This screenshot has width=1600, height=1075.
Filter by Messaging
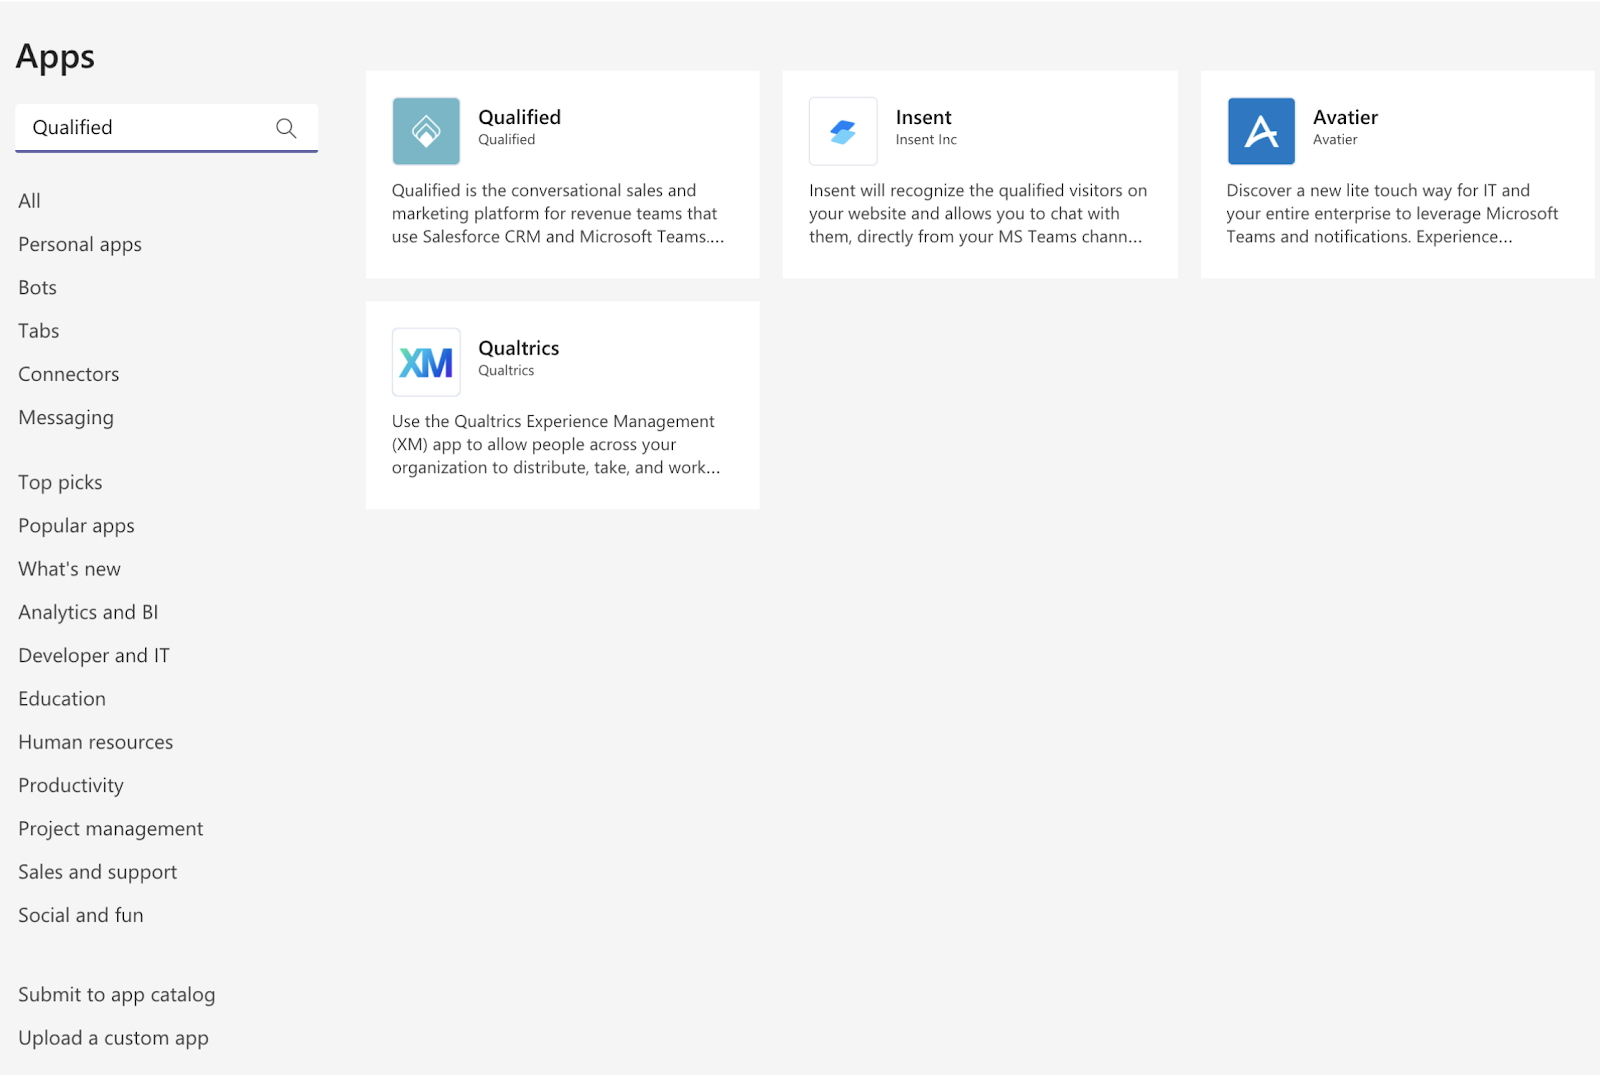pos(66,418)
